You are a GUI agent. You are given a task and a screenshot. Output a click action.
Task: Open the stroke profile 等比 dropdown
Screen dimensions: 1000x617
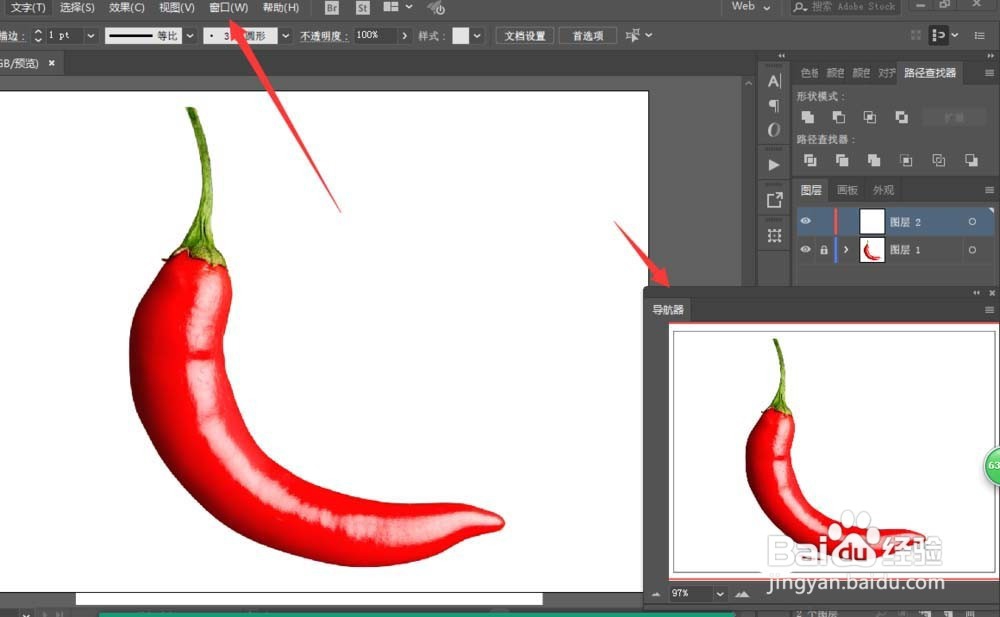click(x=189, y=36)
